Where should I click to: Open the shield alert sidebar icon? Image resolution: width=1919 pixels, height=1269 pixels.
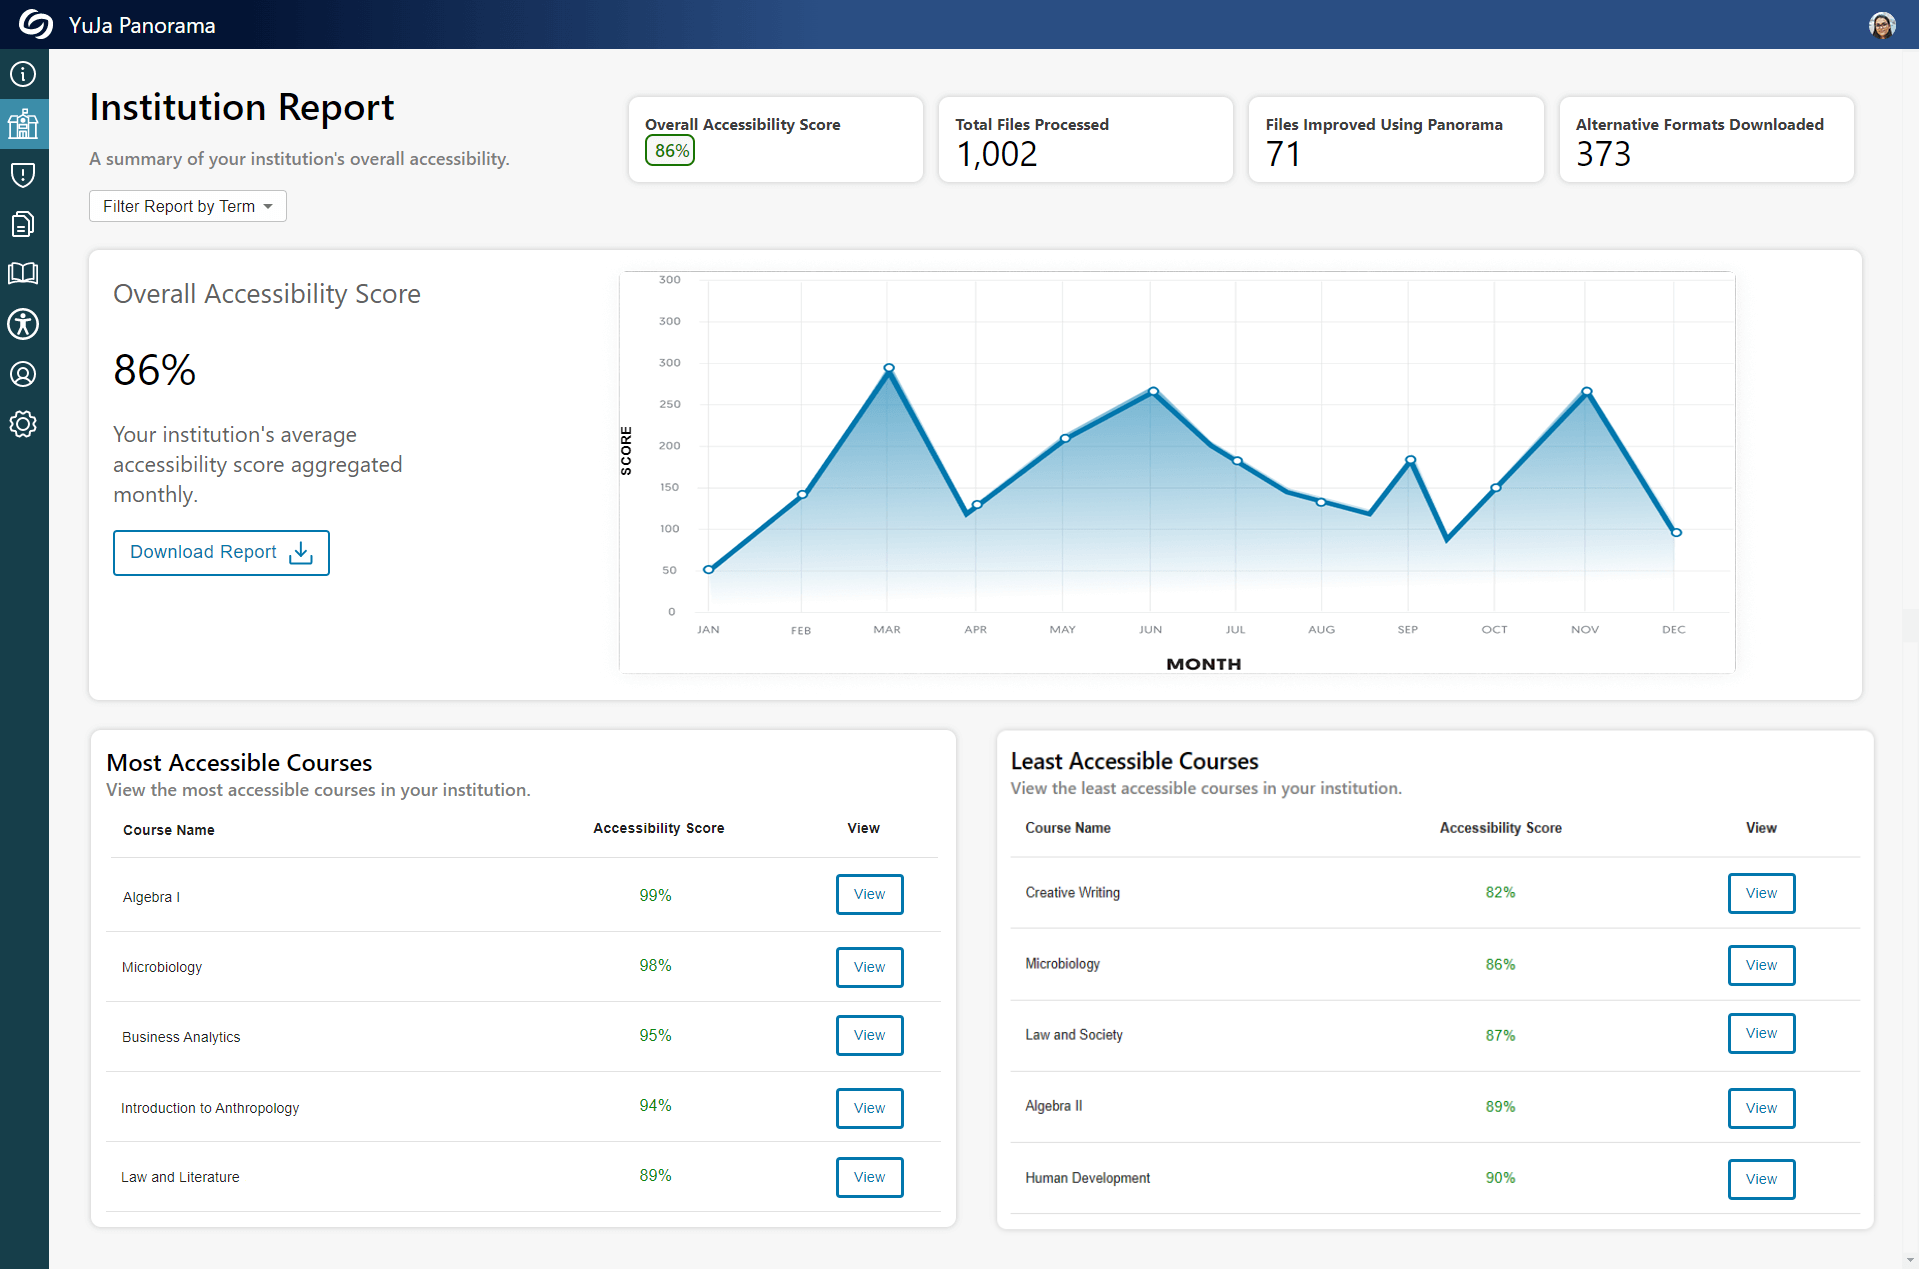click(x=23, y=175)
